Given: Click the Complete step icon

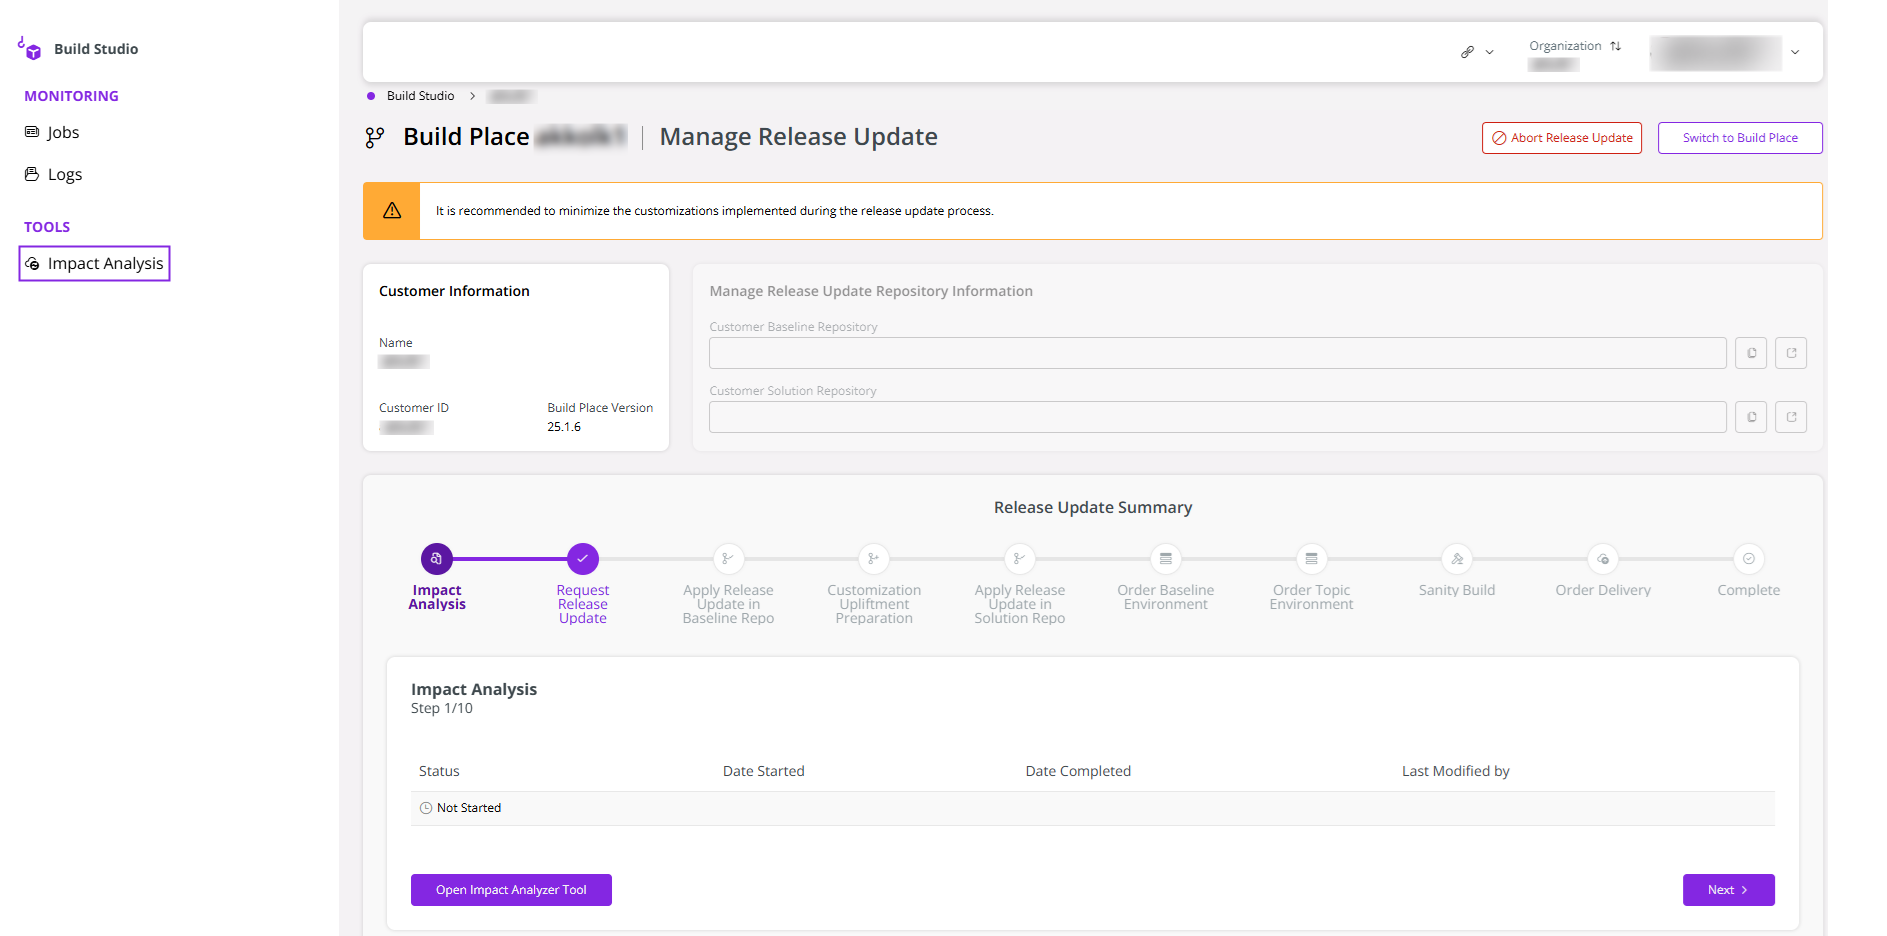Looking at the screenshot, I should 1748,558.
